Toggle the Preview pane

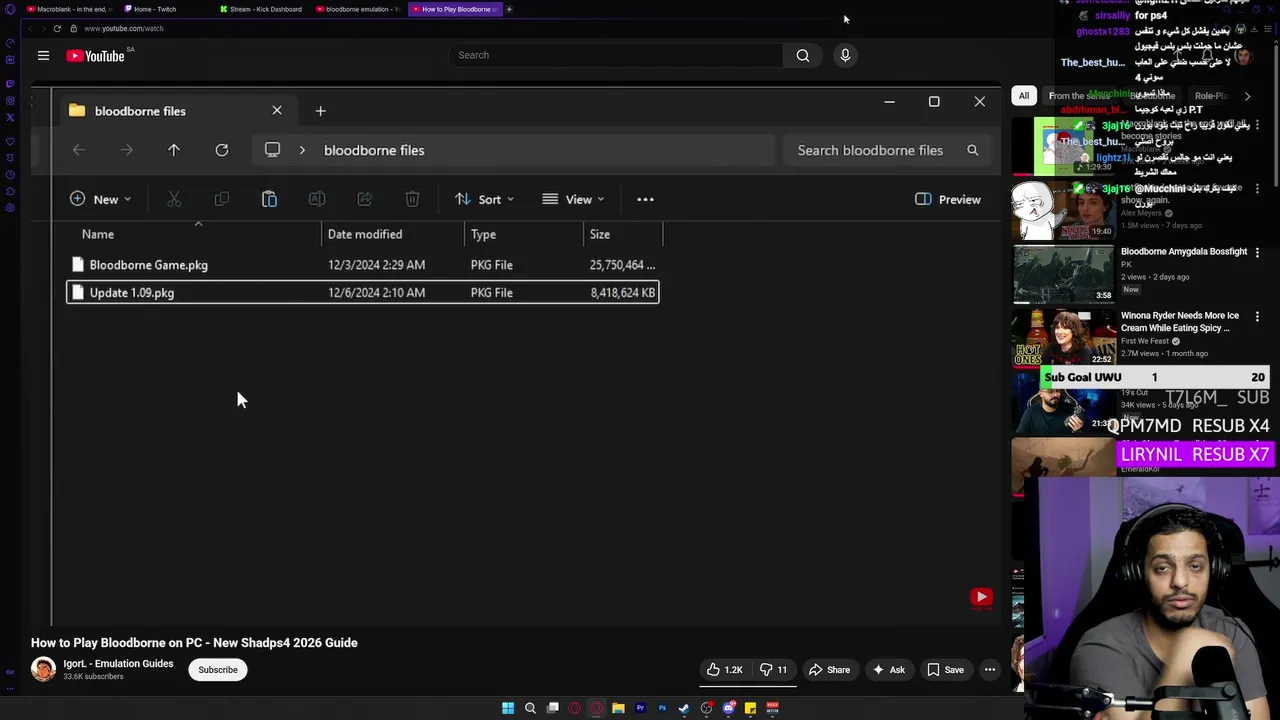pos(948,199)
